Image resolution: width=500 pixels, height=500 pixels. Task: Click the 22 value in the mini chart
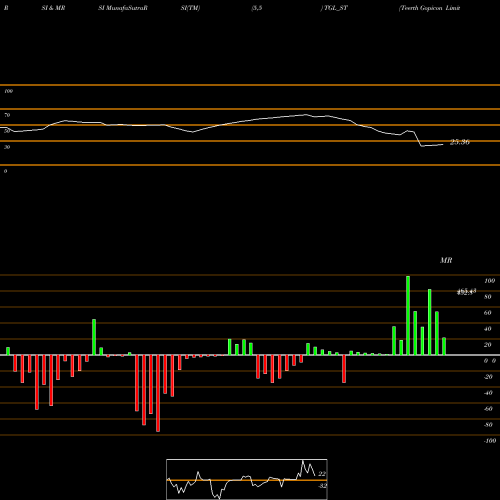tap(322, 474)
